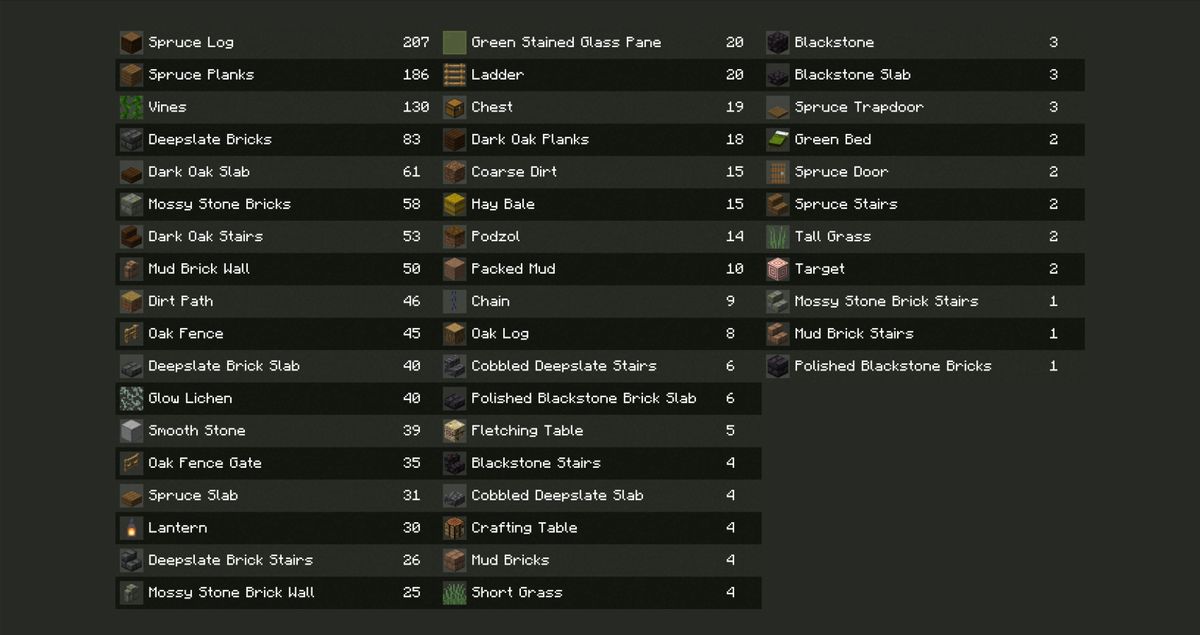Click the Vines item icon

(x=132, y=107)
